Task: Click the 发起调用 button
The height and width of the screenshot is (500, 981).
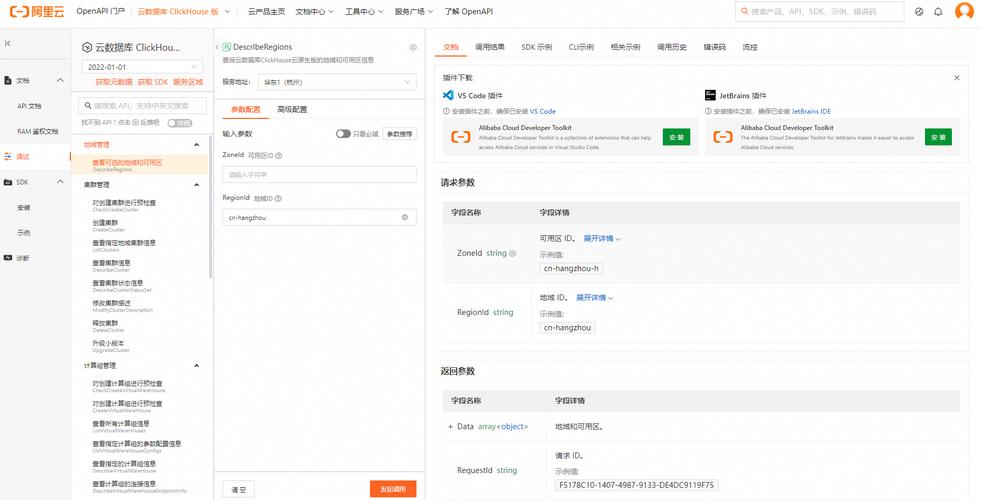Action: click(393, 489)
